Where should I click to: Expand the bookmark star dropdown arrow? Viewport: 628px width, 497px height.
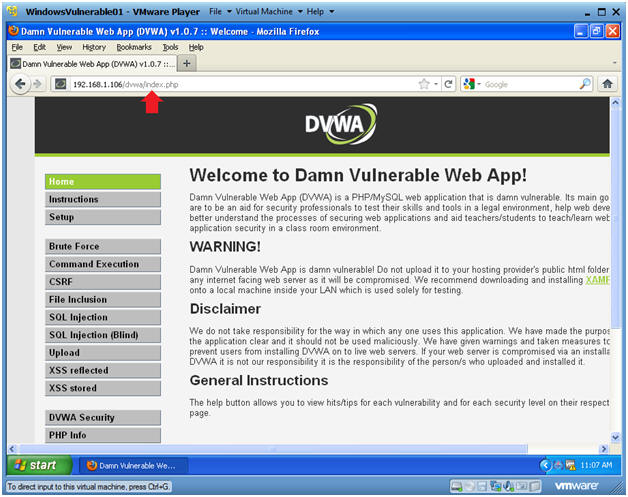coord(436,84)
